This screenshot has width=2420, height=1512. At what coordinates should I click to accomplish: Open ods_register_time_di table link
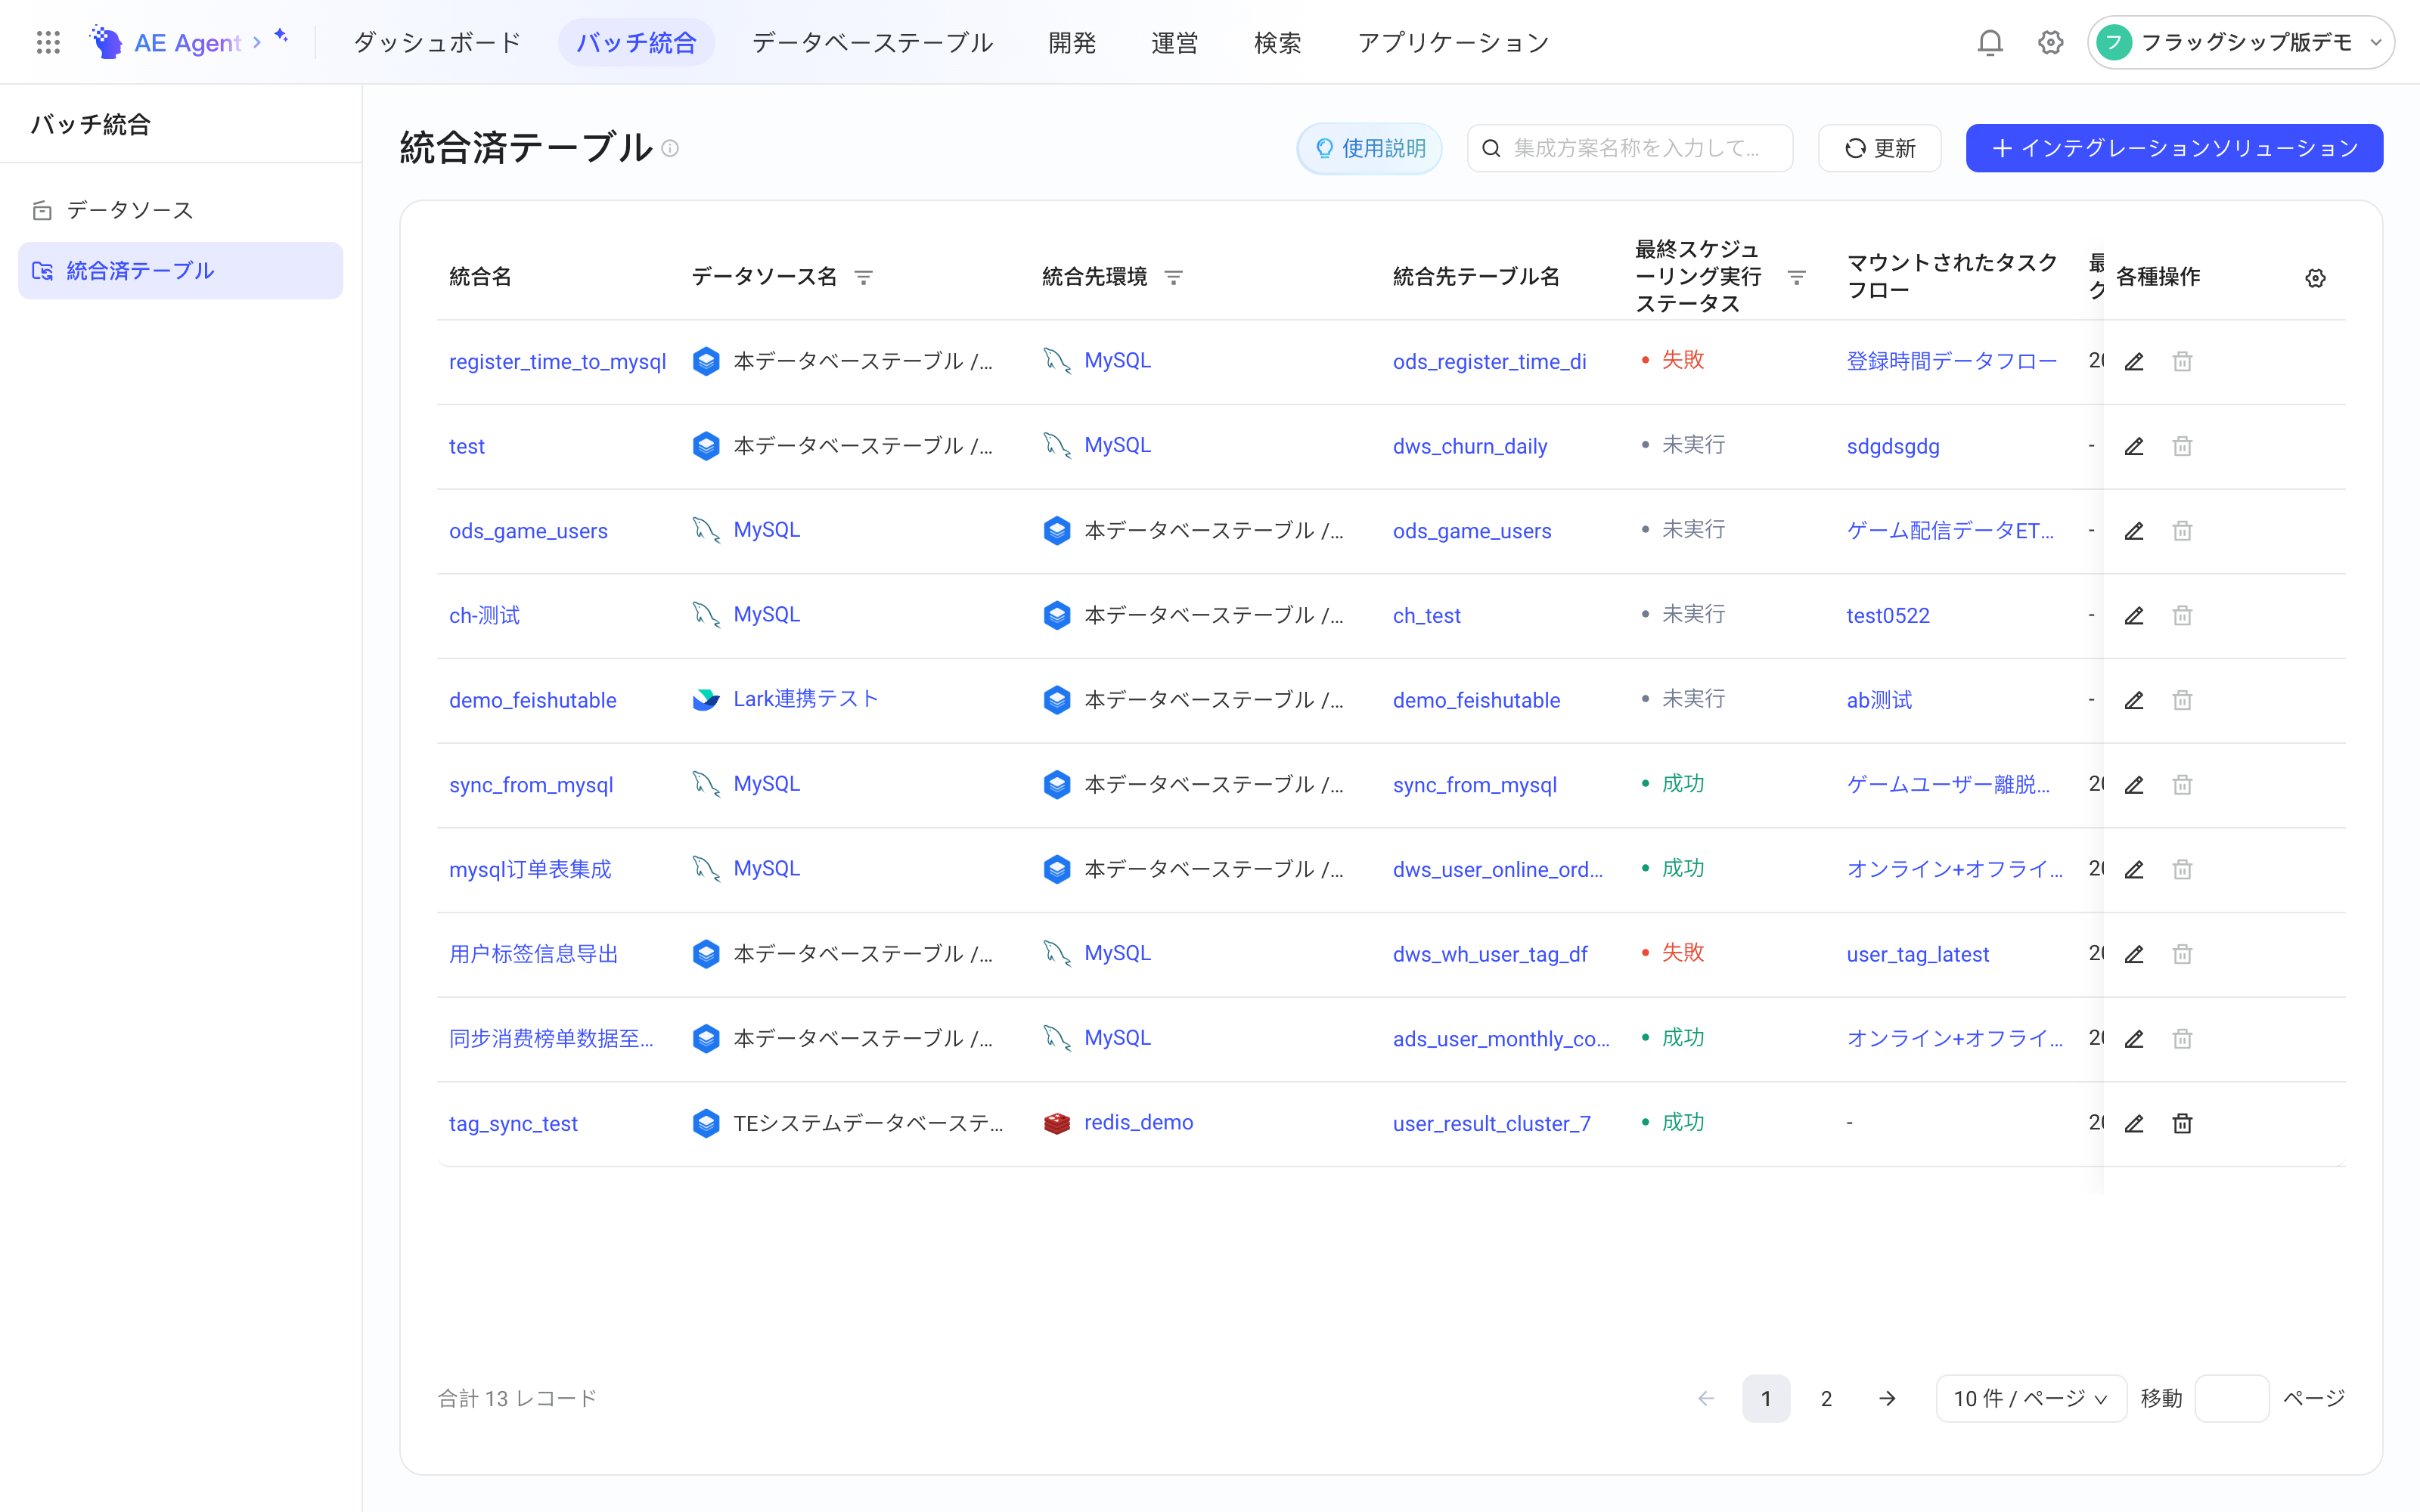1489,361
